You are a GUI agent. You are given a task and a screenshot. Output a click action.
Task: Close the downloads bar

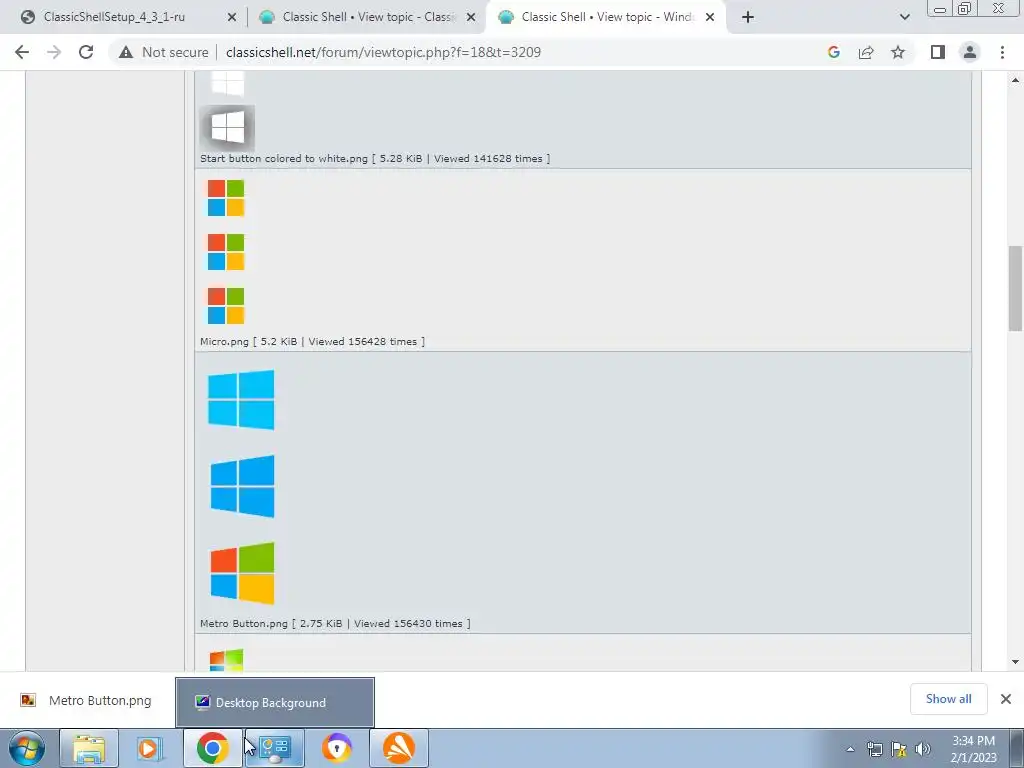point(1006,699)
